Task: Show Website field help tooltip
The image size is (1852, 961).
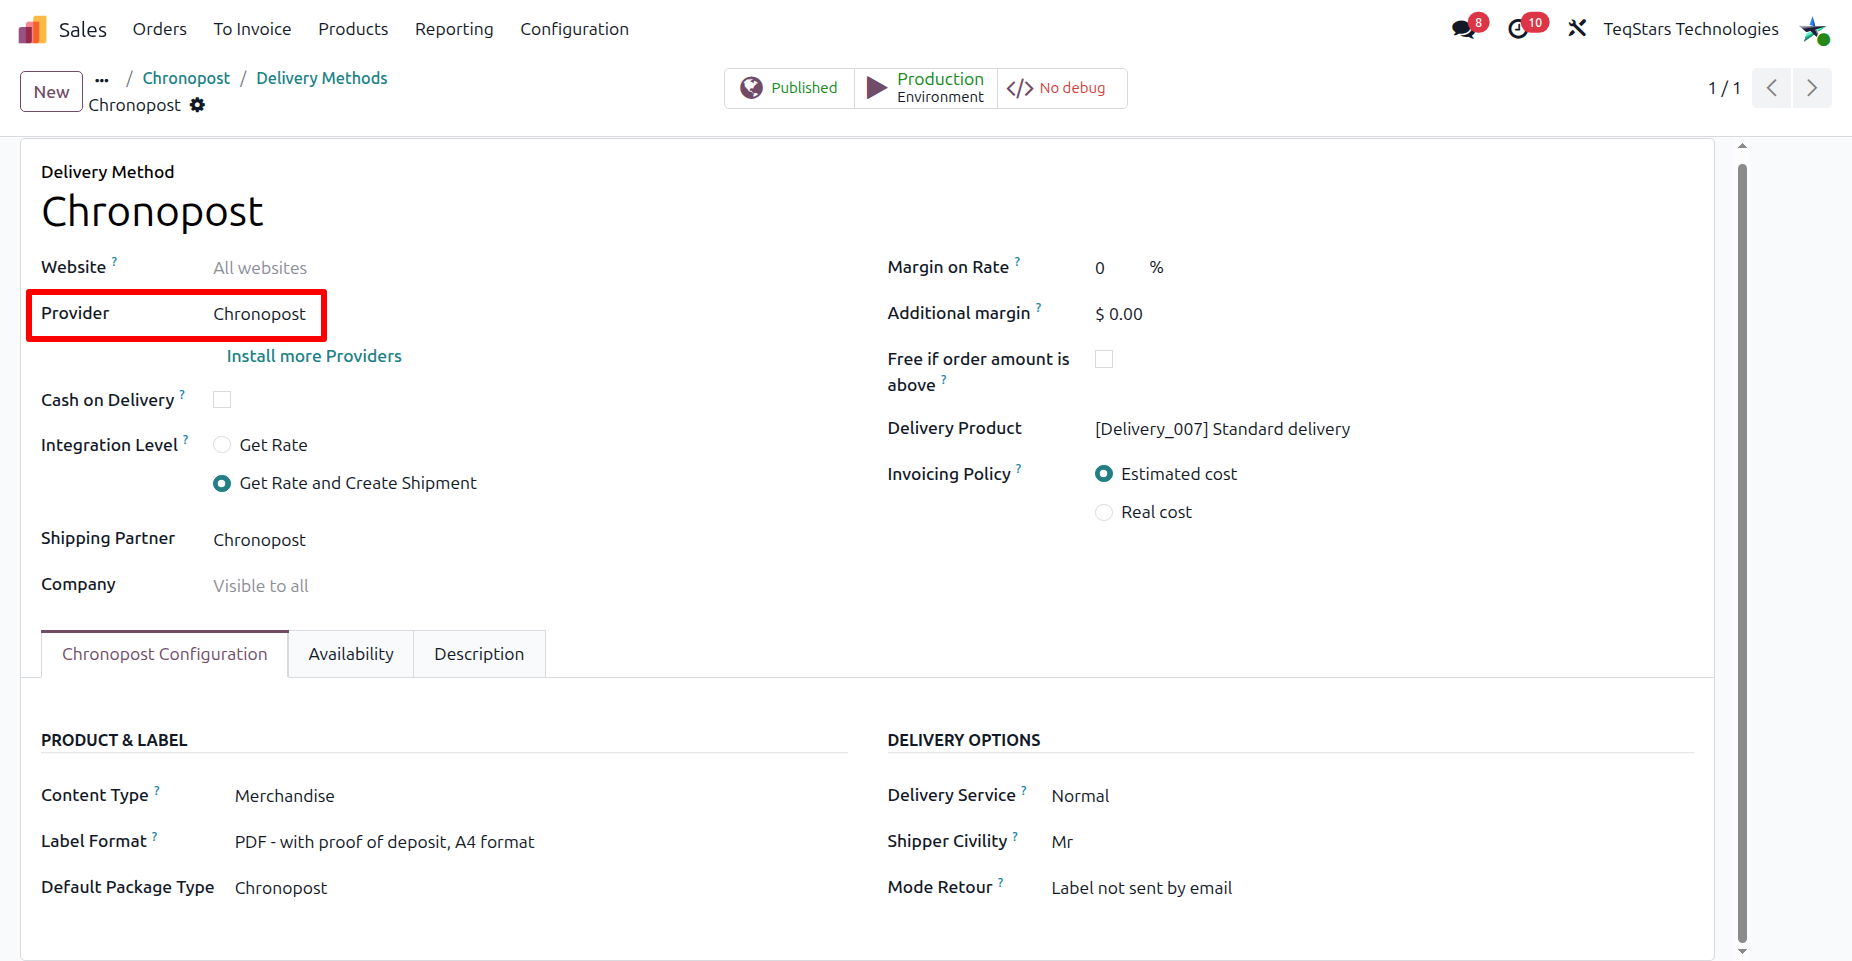Action: pyautogui.click(x=114, y=261)
